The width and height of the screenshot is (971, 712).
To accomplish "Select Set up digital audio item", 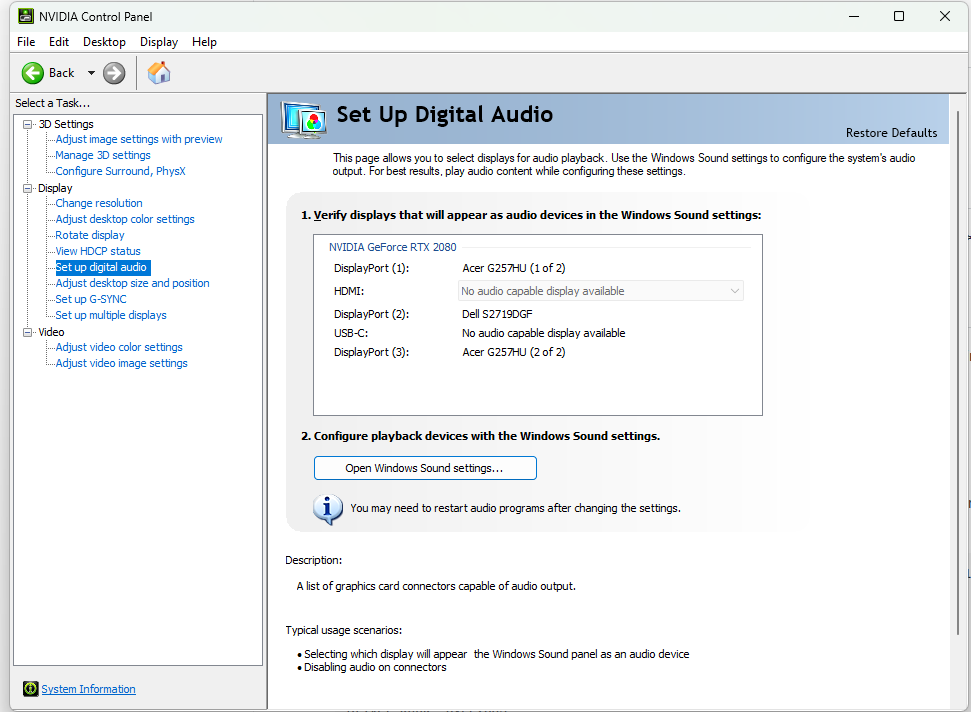I will click(x=102, y=267).
